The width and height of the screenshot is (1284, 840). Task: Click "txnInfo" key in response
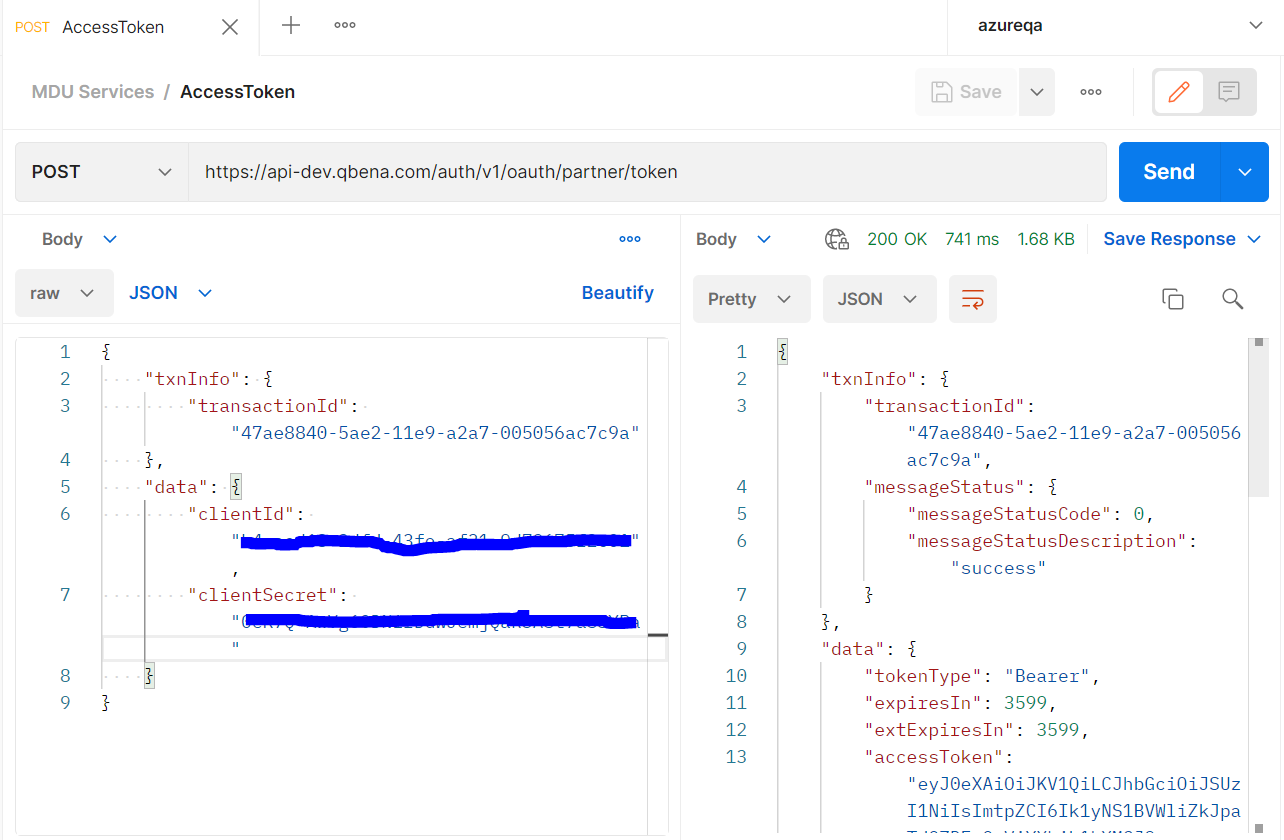click(x=869, y=379)
